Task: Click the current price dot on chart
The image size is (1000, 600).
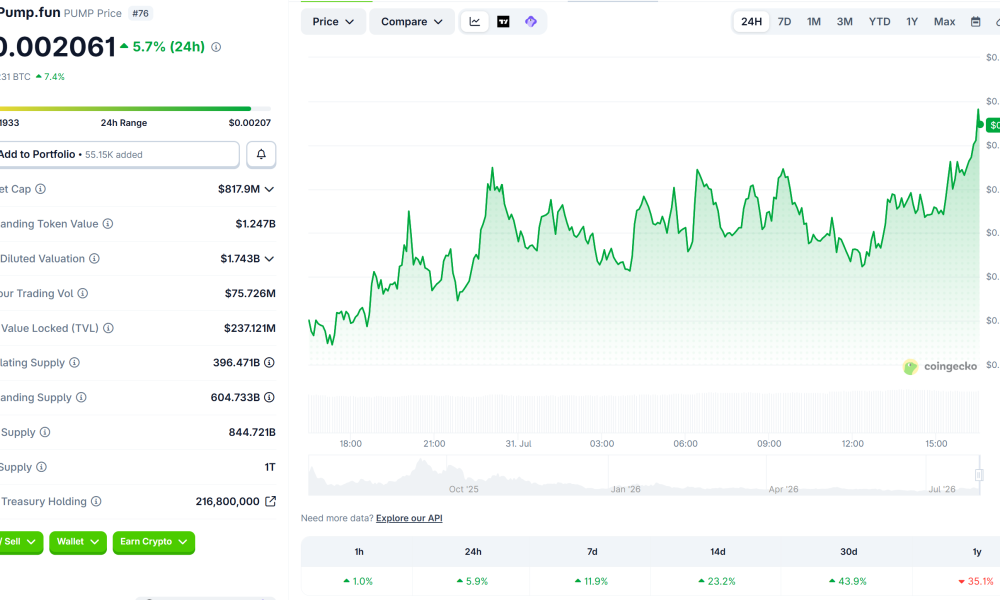Action: 980,124
